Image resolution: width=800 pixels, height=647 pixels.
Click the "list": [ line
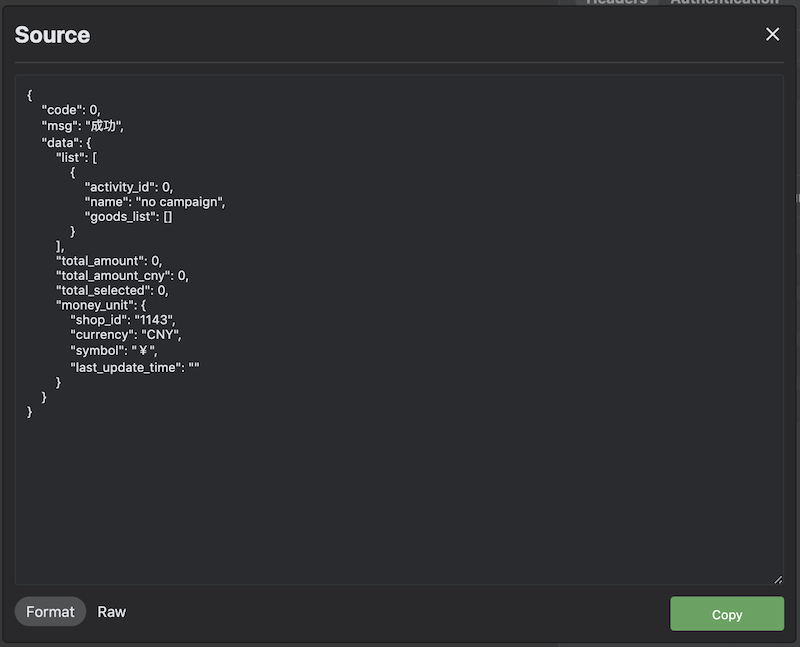click(x=77, y=158)
